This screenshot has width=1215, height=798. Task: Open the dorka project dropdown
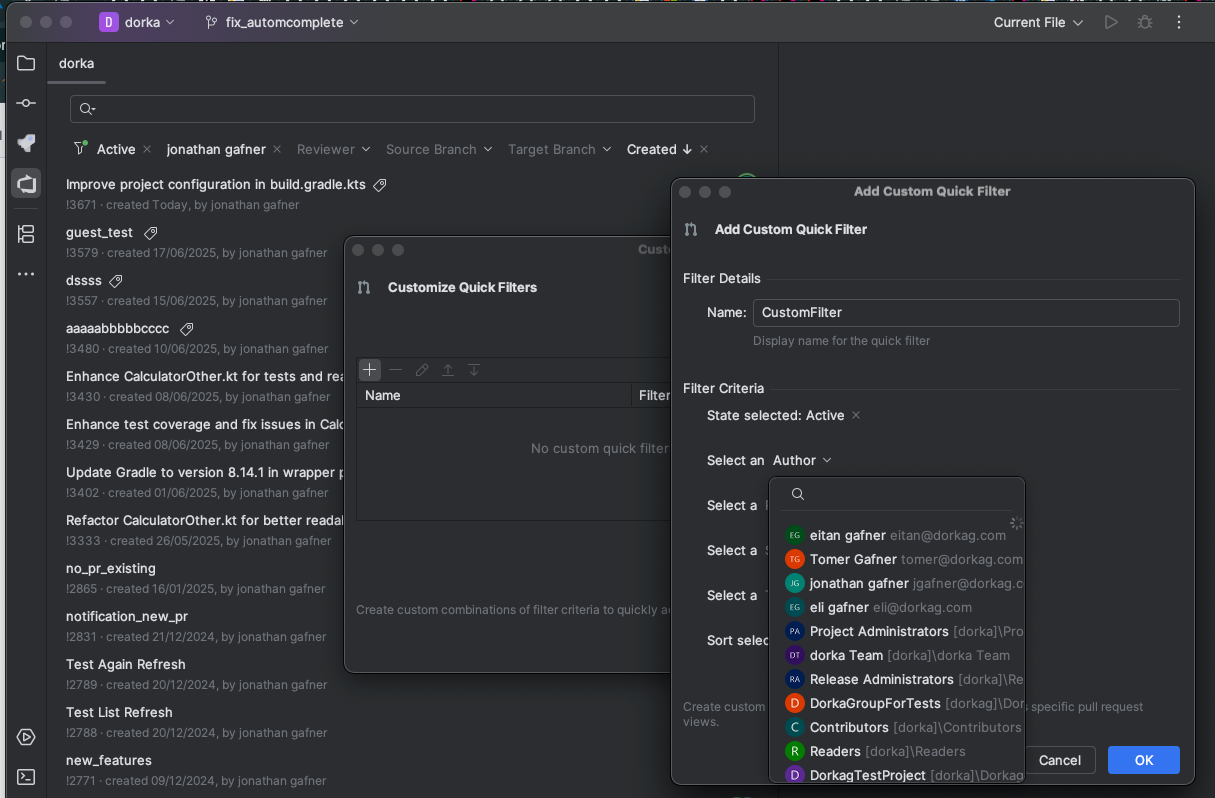[138, 22]
